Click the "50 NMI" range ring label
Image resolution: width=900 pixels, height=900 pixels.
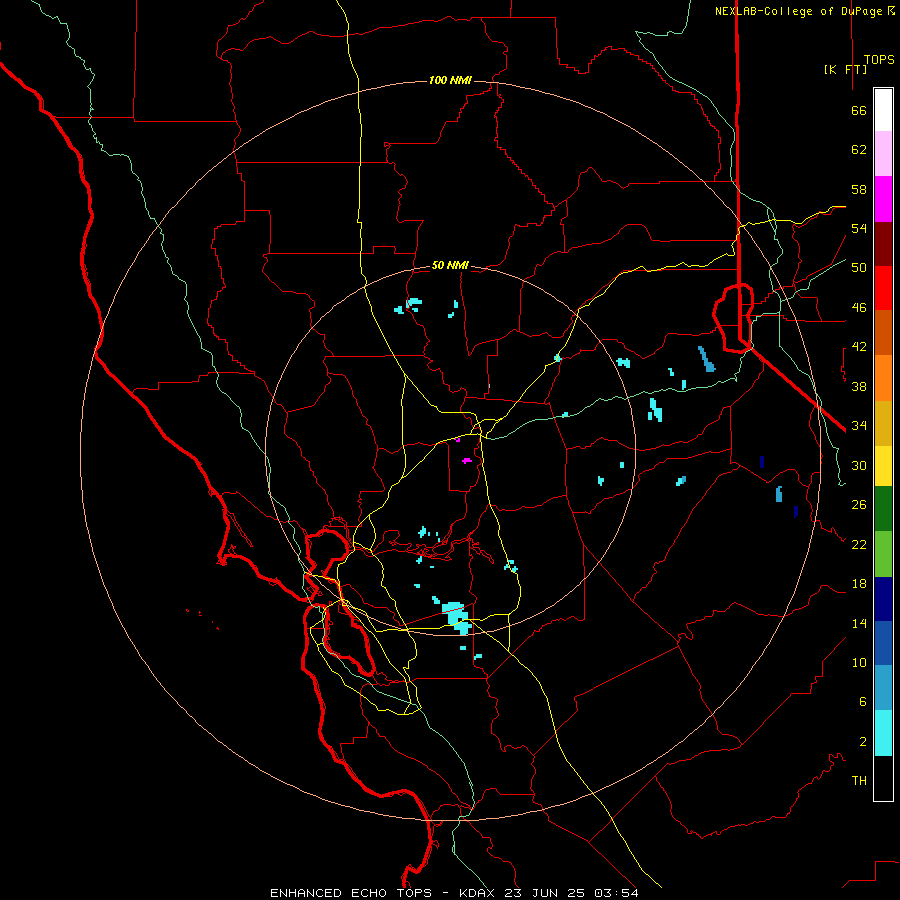450,265
